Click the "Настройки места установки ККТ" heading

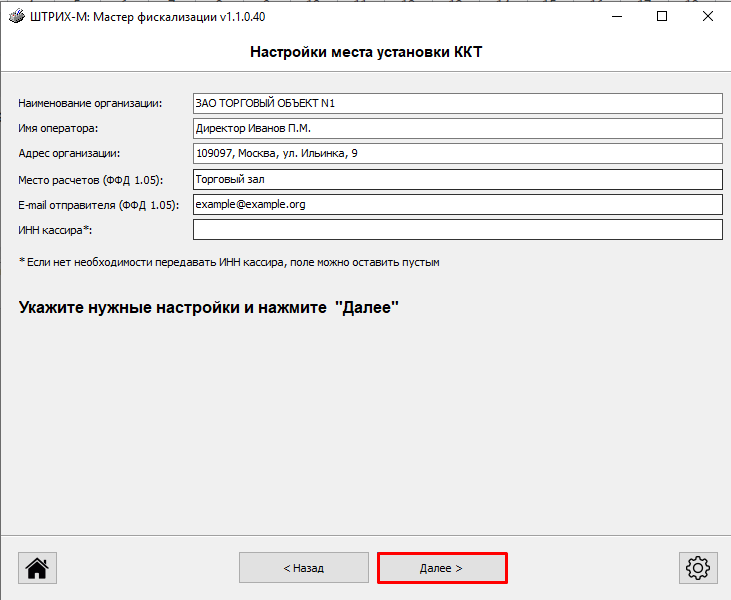tap(365, 51)
